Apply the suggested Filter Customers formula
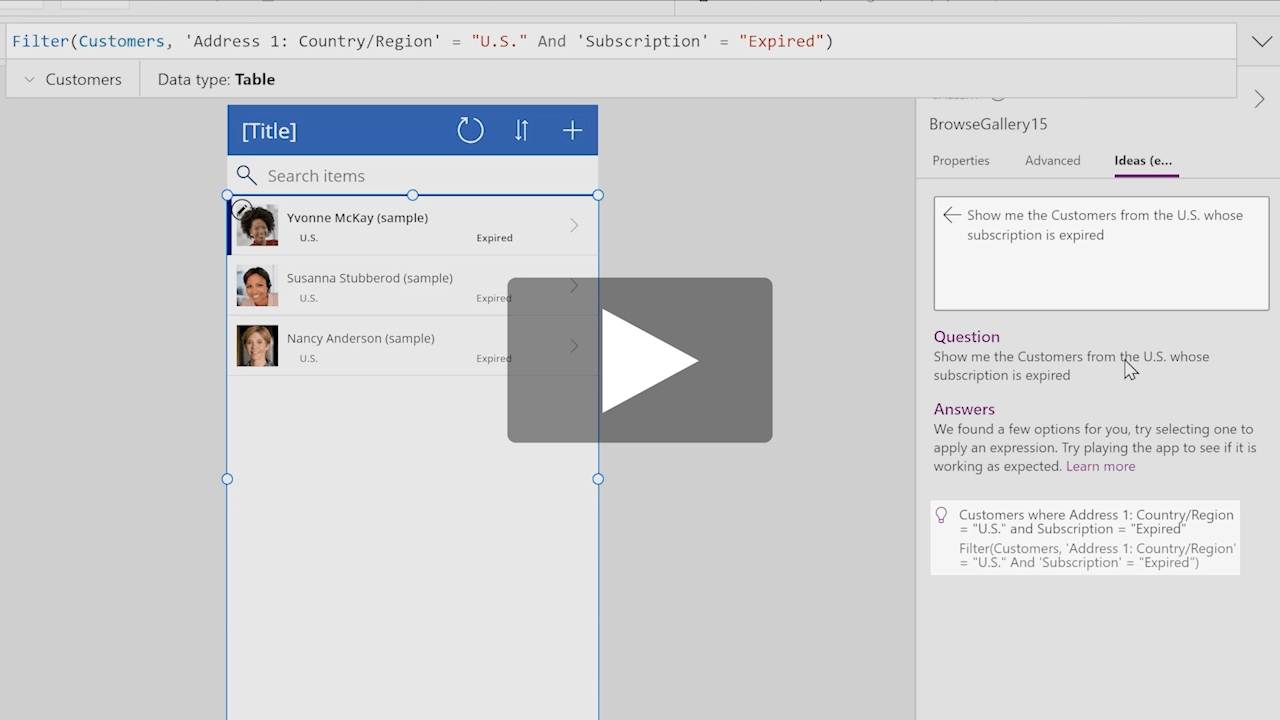Viewport: 1280px width, 720px height. [x=1096, y=555]
